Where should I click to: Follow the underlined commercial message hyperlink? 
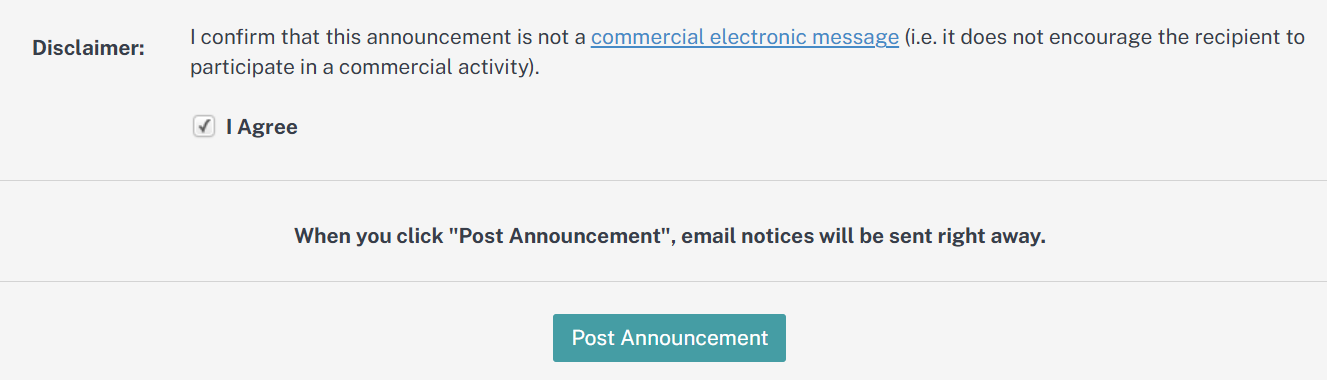pos(744,38)
